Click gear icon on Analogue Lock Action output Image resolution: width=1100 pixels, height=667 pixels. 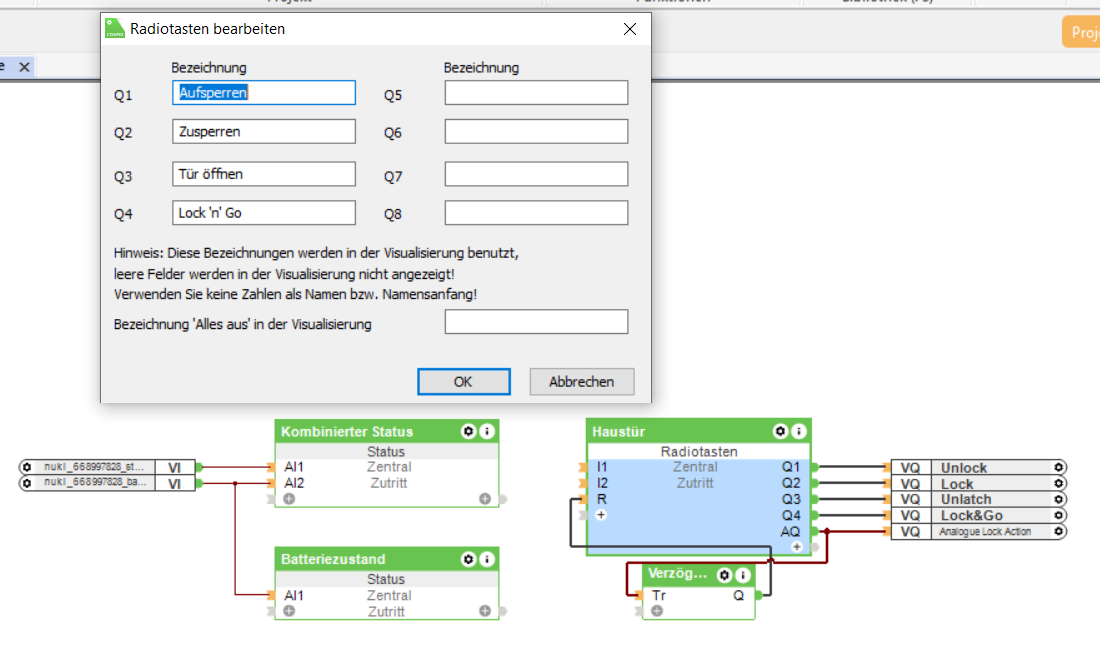pos(1059,532)
